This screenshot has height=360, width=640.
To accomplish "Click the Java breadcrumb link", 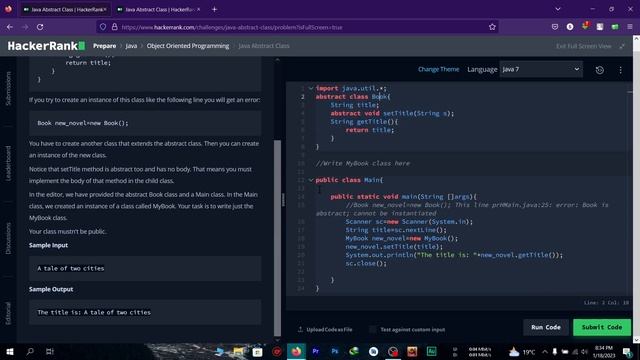I will tap(131, 46).
